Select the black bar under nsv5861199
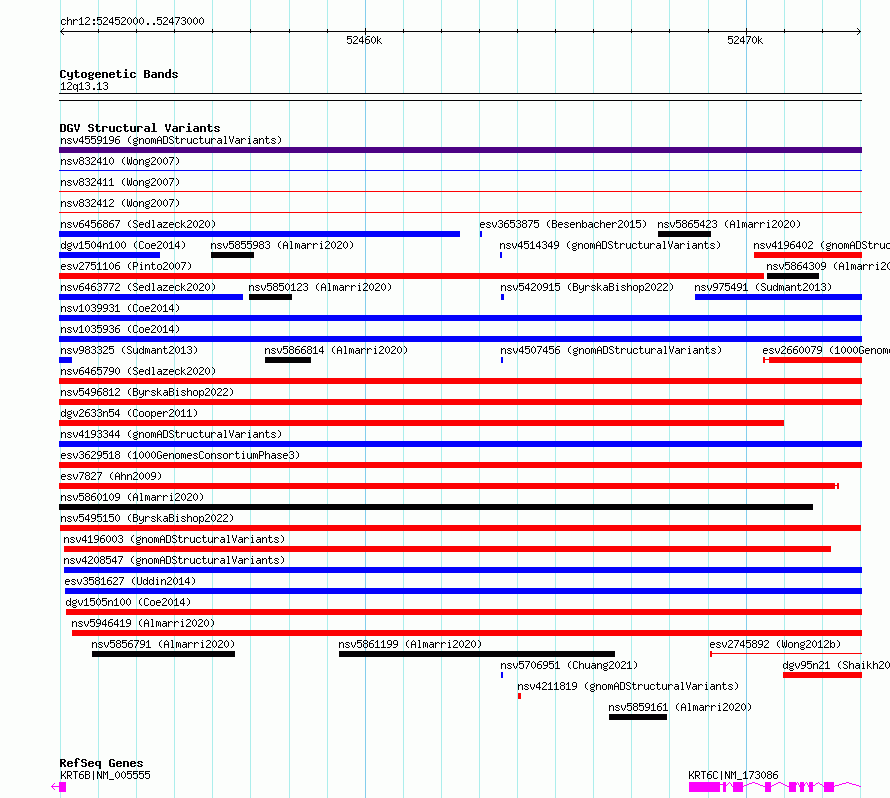 point(477,654)
